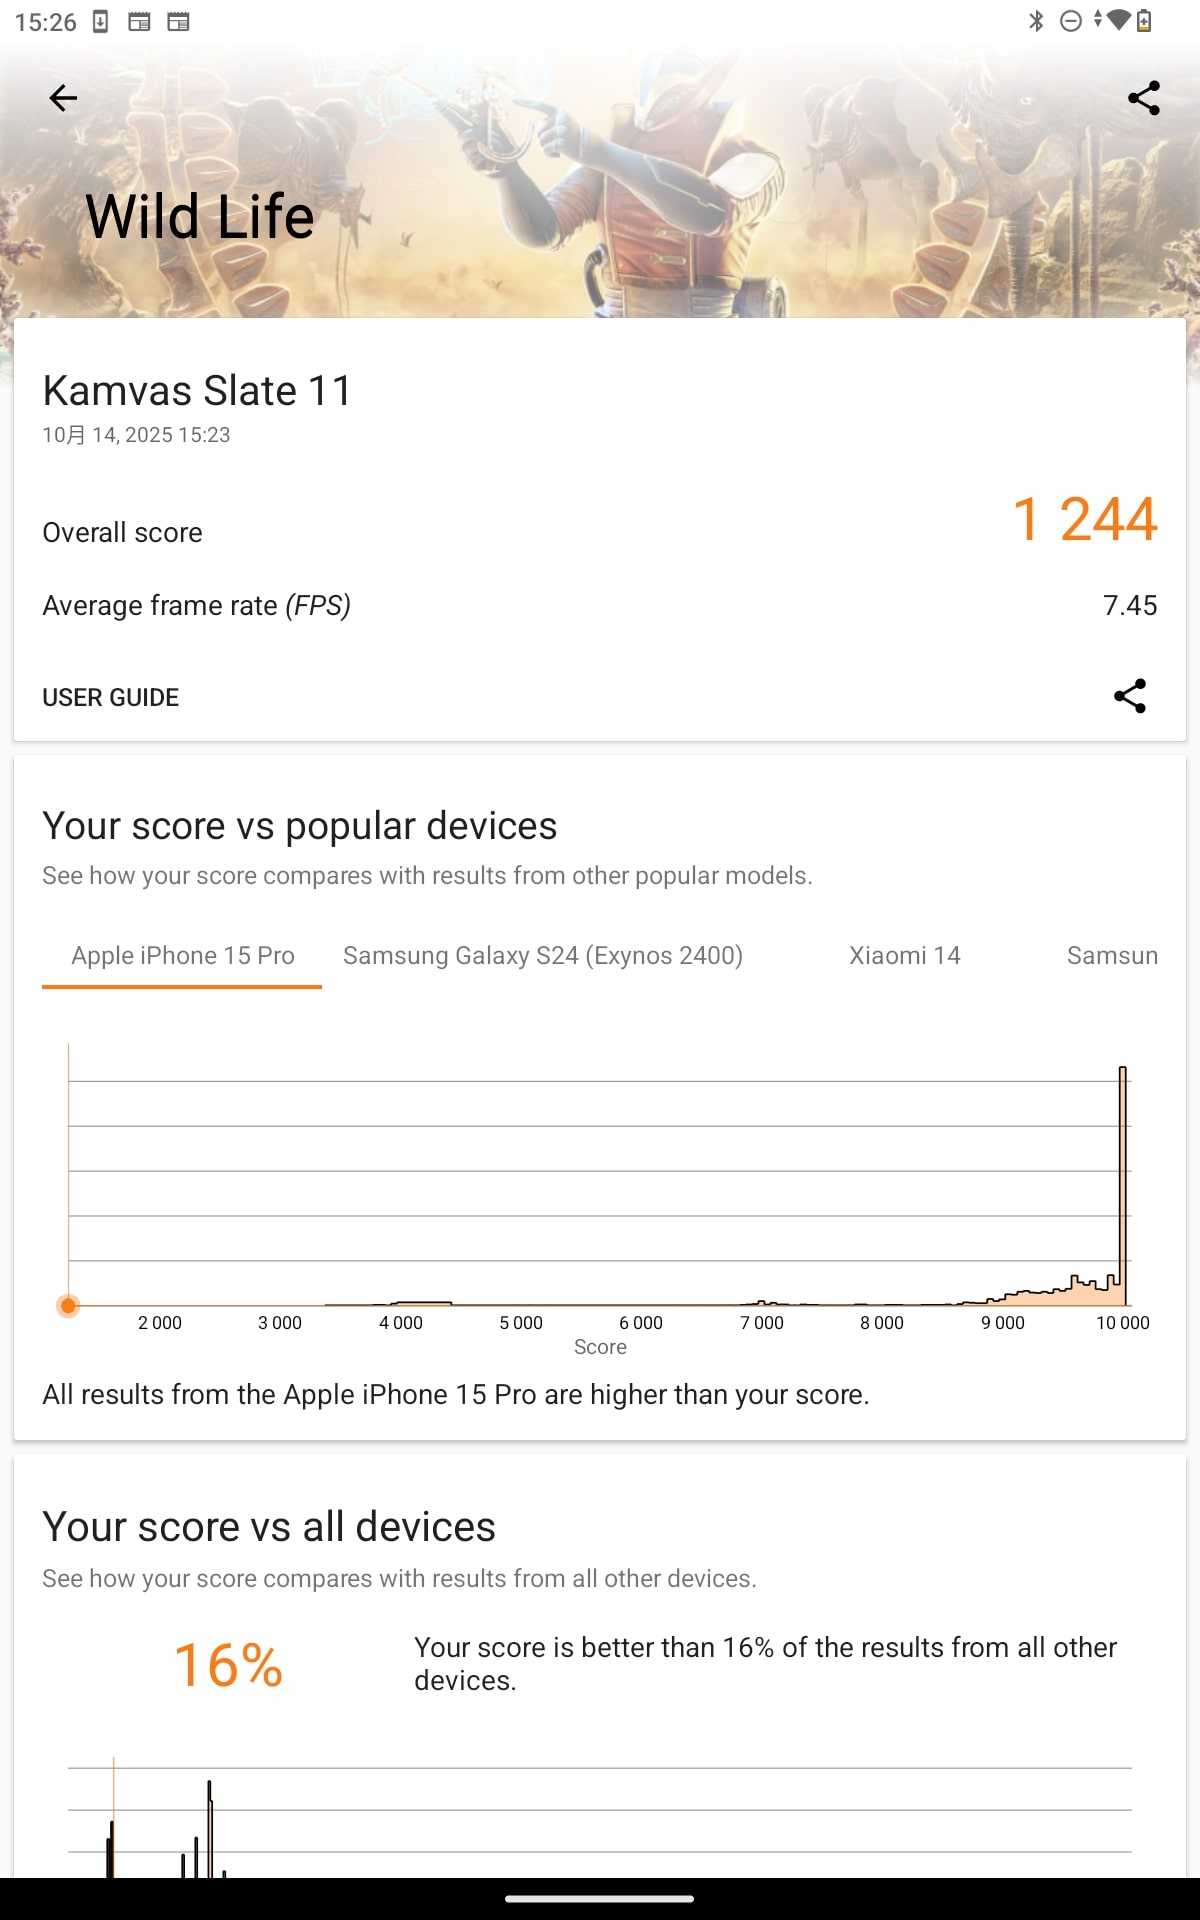Tap the download notification icon
Screen dimensions: 1200x1920
coord(100,21)
